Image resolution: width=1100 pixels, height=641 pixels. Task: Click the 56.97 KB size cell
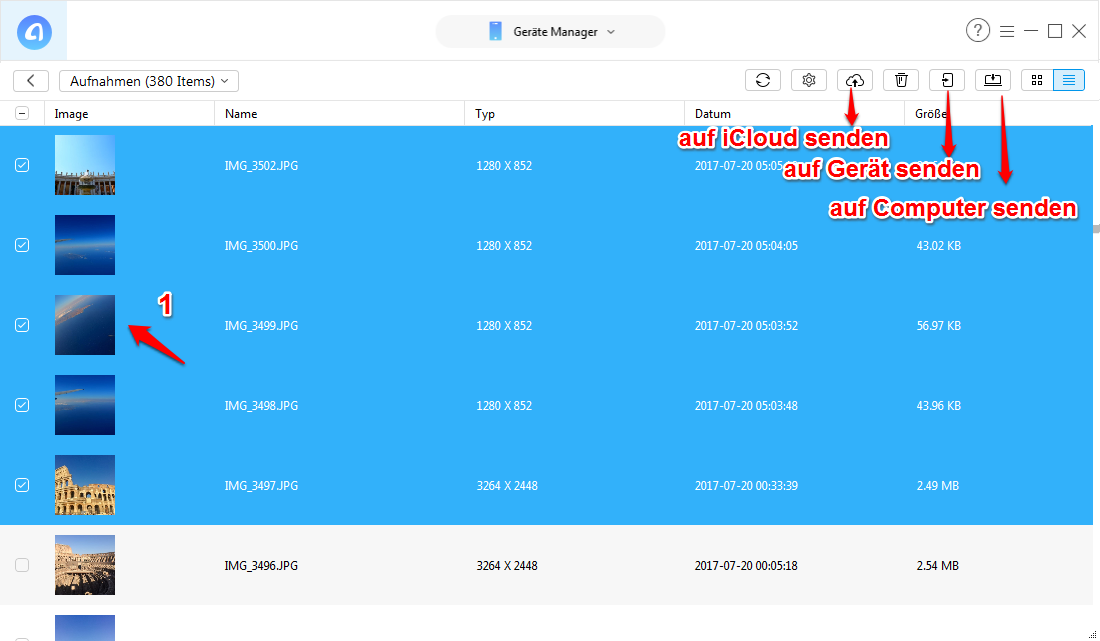[x=939, y=325]
